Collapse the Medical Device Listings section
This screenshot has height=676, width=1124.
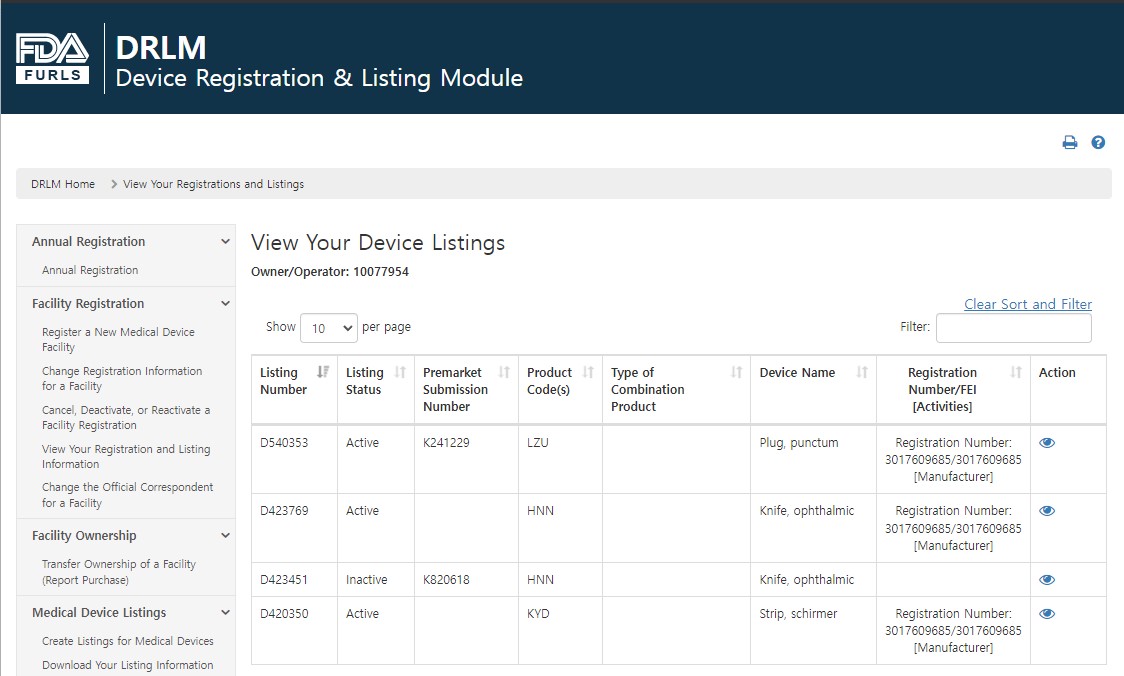click(225, 613)
